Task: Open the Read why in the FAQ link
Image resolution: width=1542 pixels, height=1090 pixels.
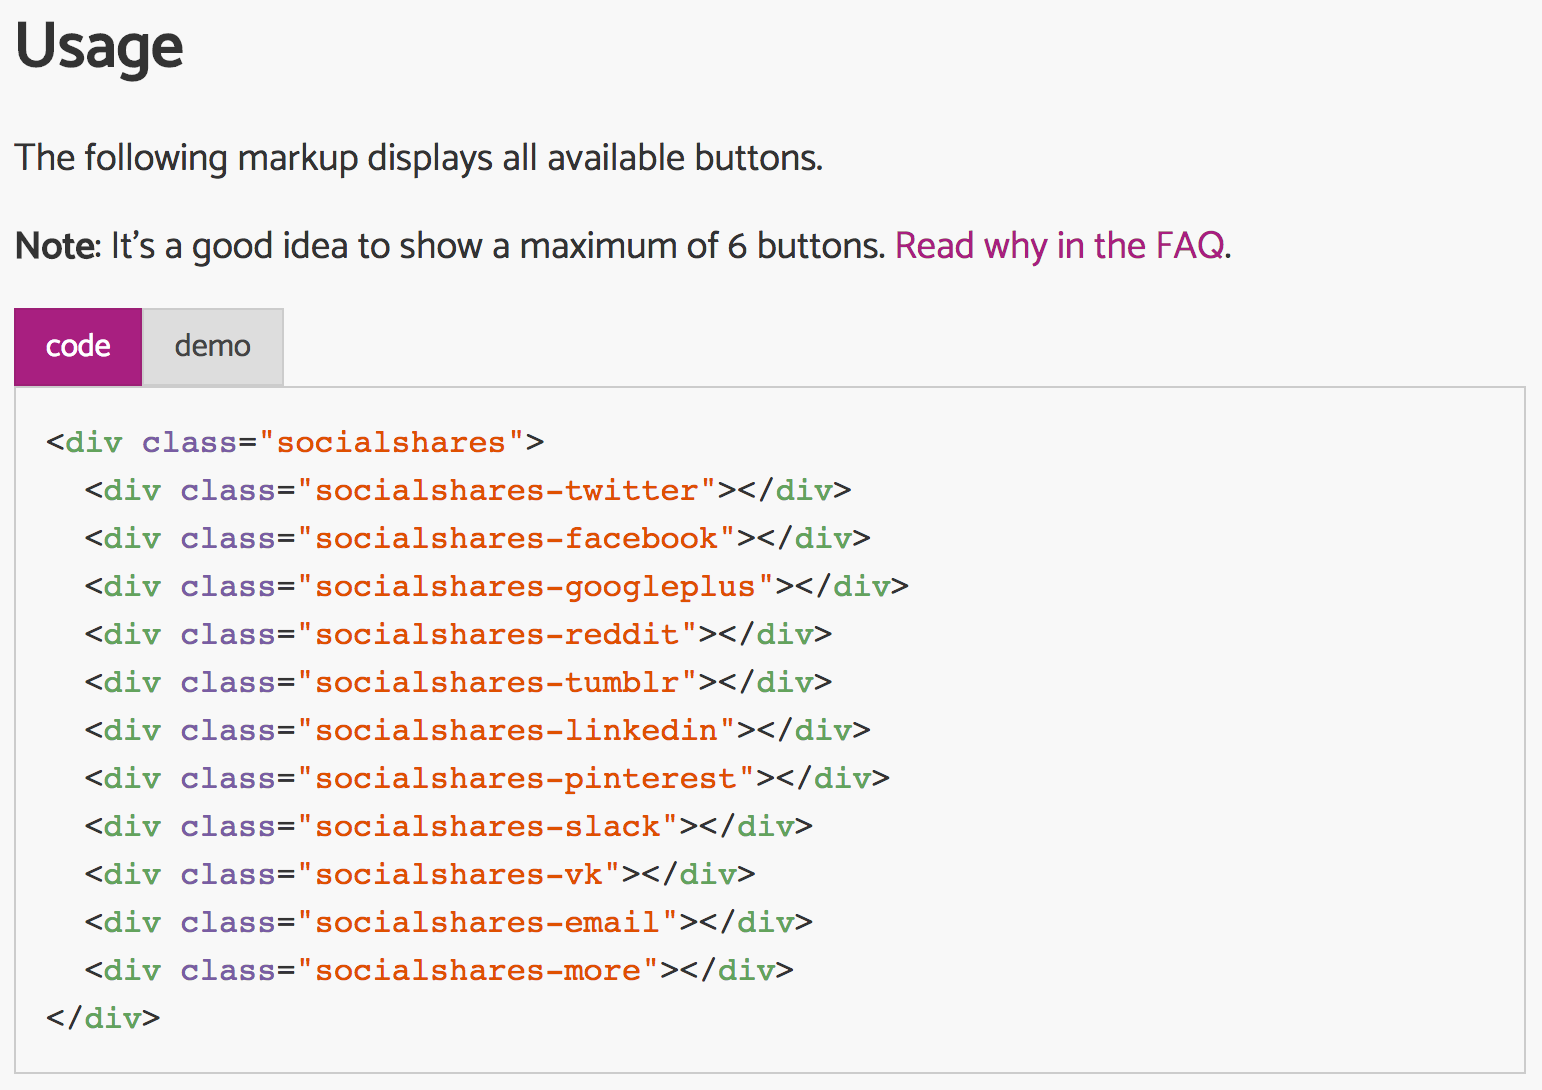Action: coord(1061,245)
